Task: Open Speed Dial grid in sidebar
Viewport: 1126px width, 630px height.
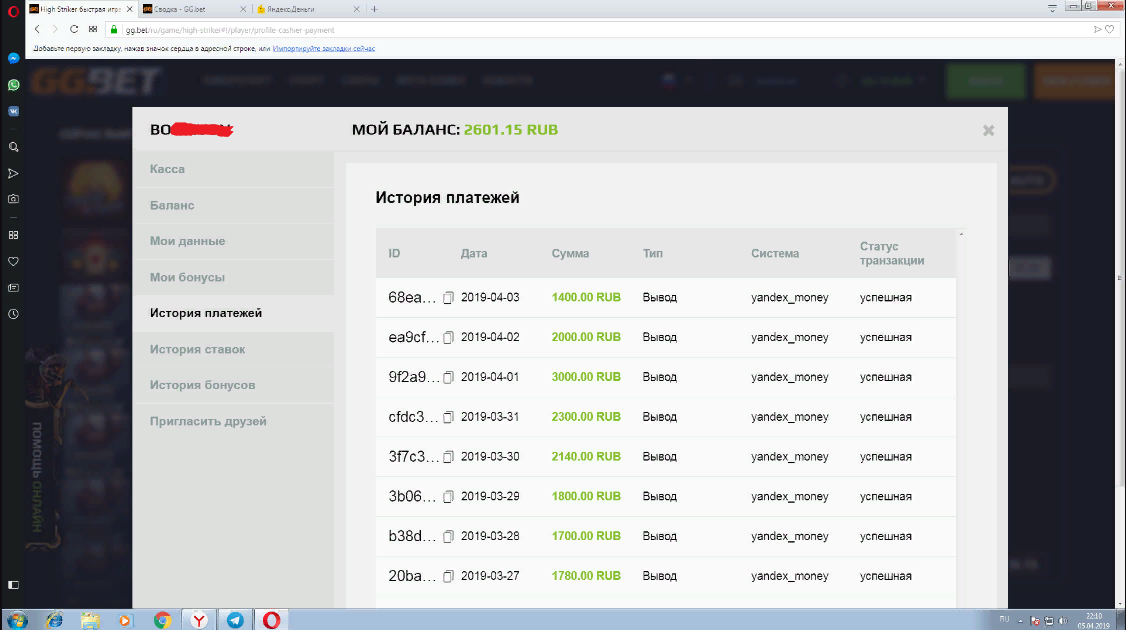Action: click(13, 235)
